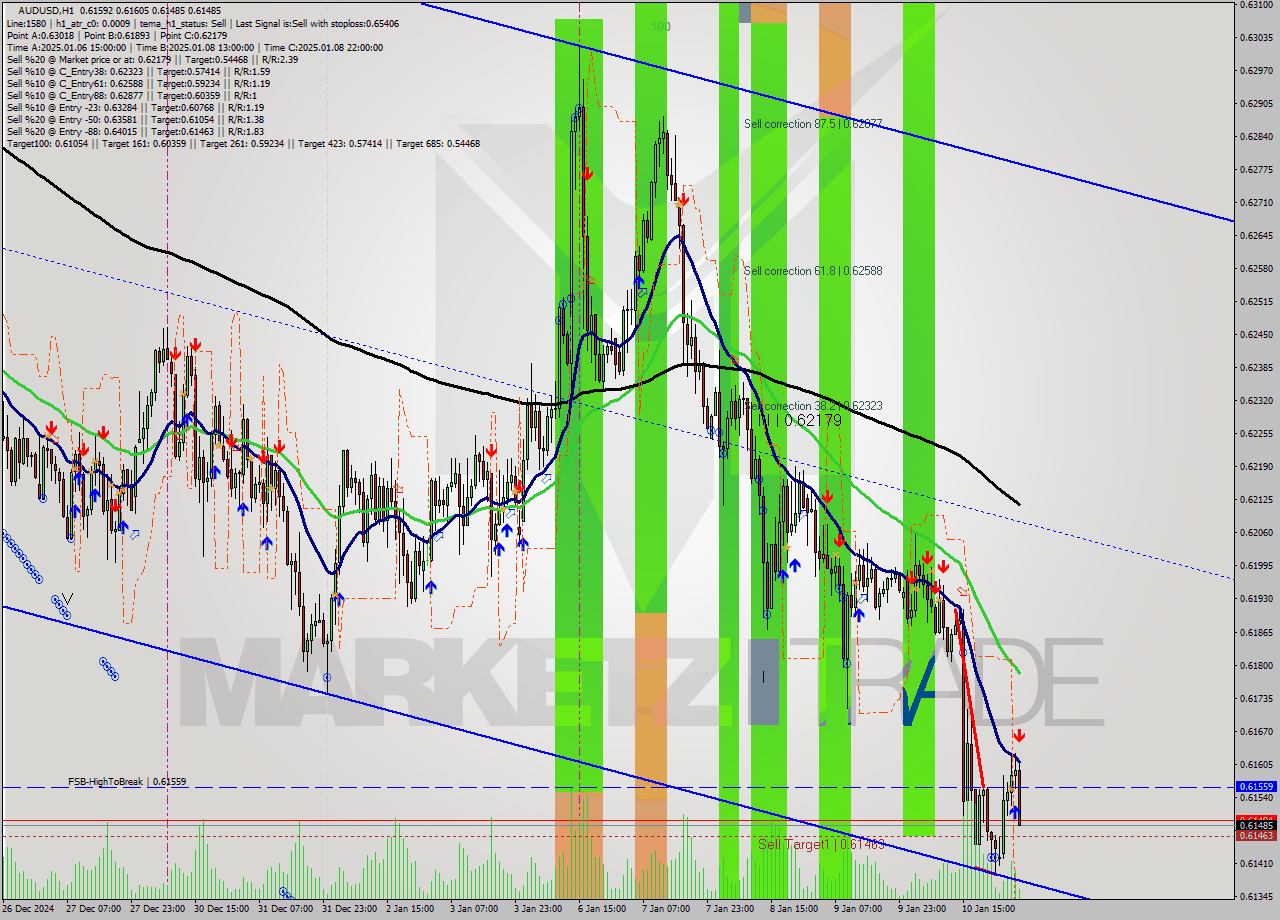Click the 0.62255 price axis label

(1255, 434)
